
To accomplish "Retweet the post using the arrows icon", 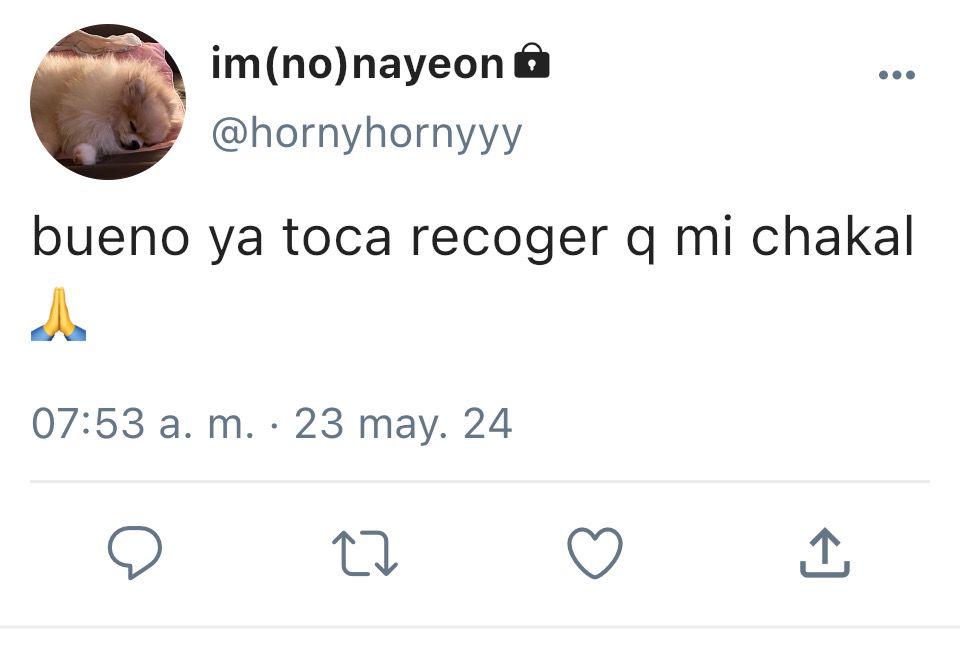I will (365, 553).
